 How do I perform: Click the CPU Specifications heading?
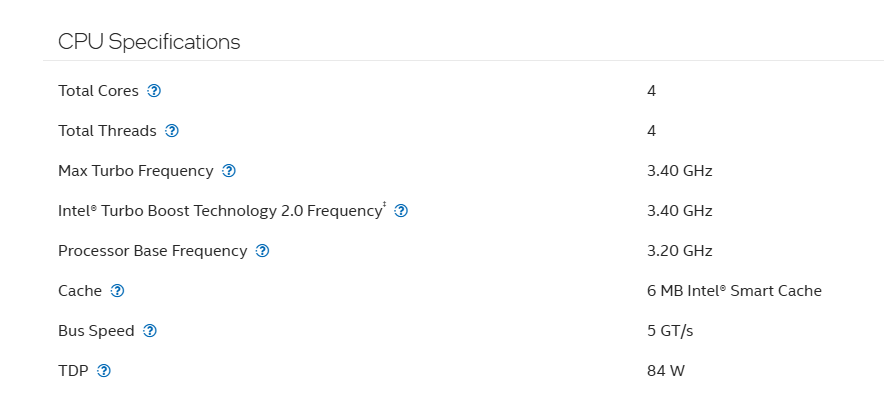point(149,42)
